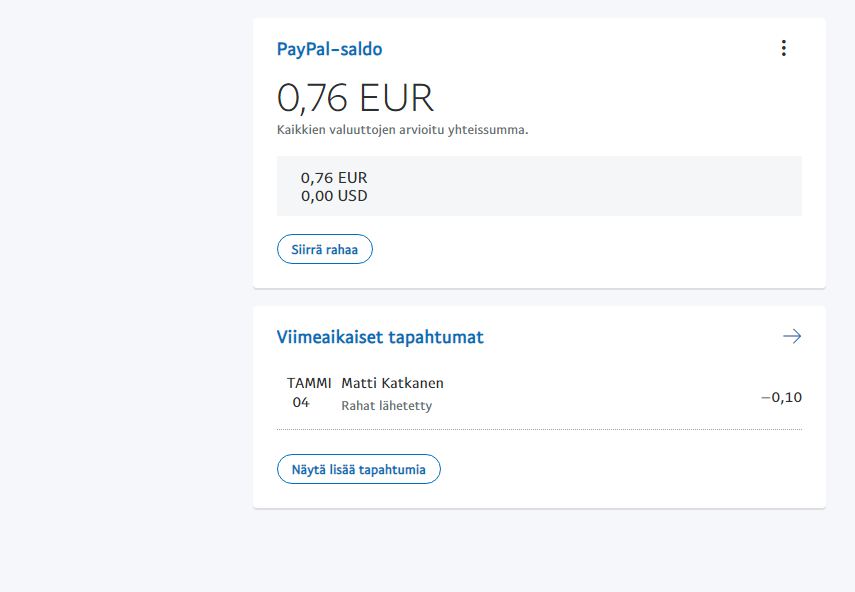Viewport: 855px width, 592px height.
Task: Click the TAMMI month label
Action: (x=309, y=383)
